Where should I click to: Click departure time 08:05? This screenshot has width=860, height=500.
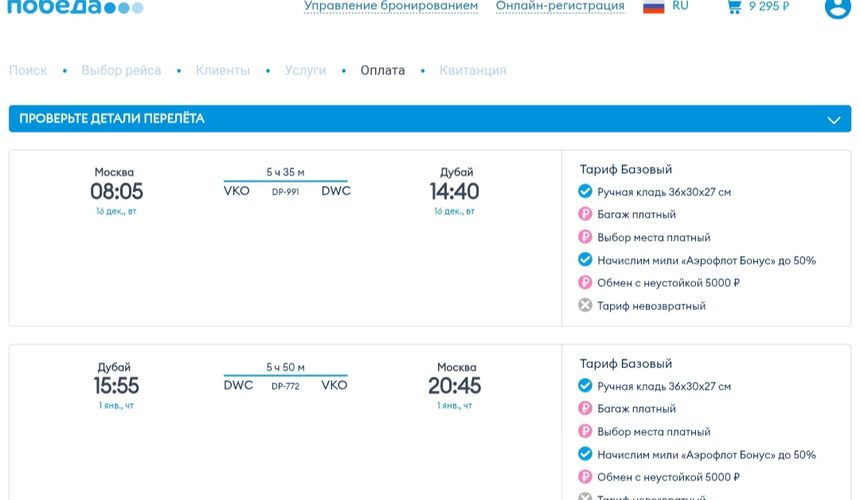coord(116,191)
